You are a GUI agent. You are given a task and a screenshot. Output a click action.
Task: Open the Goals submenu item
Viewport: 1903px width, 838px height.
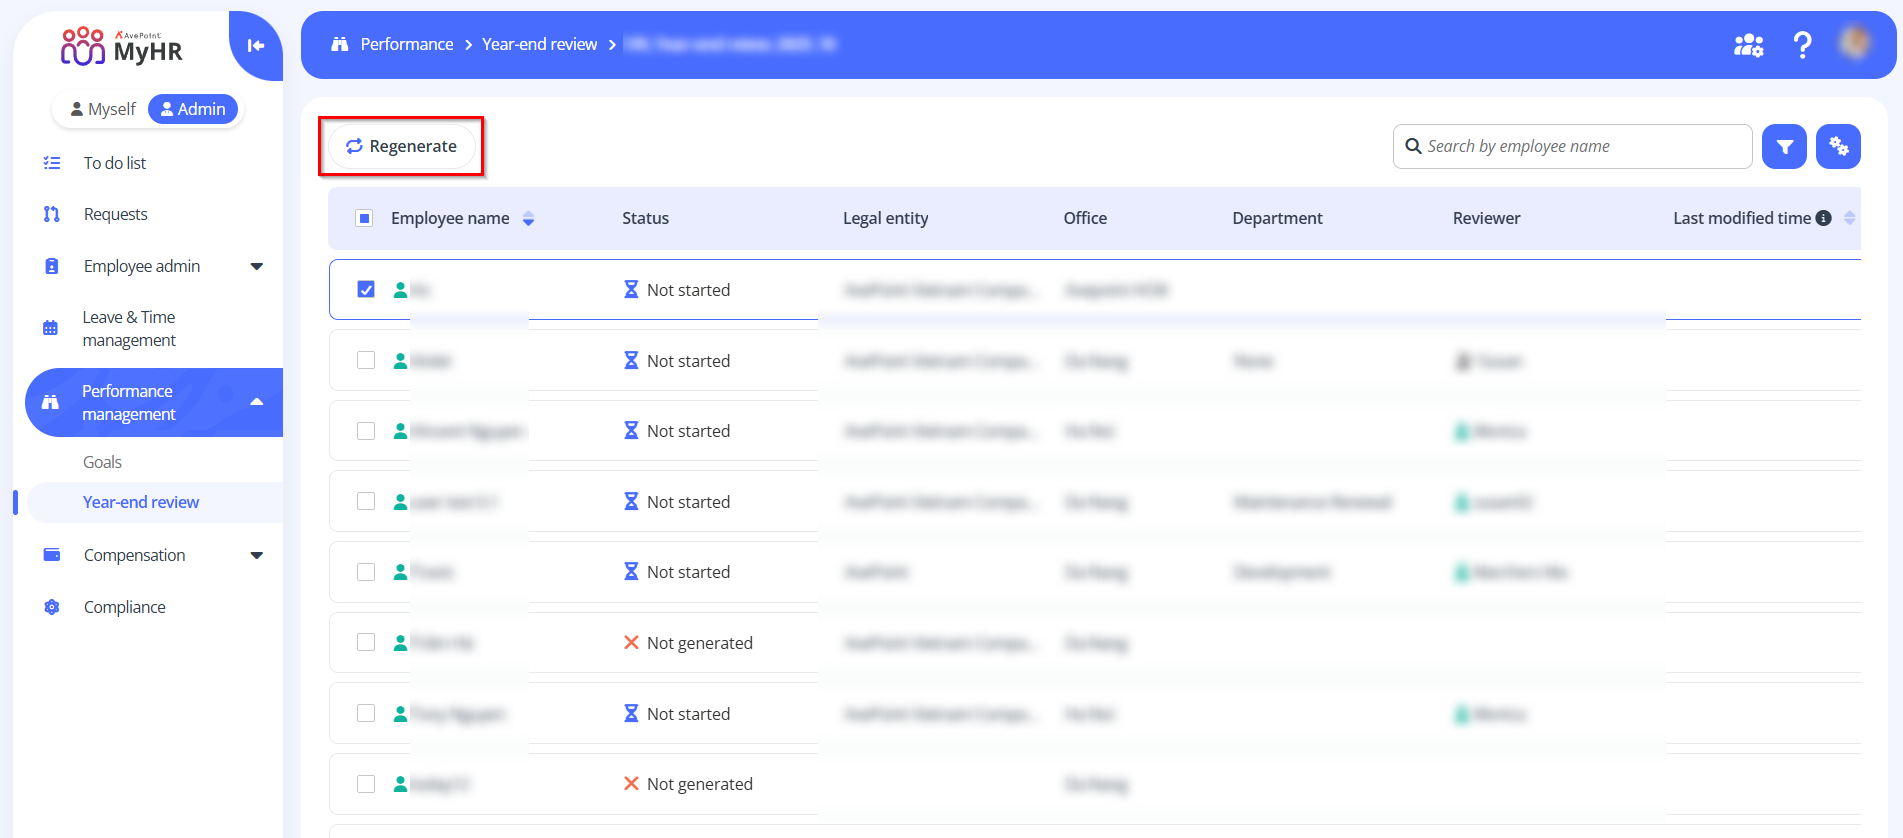(102, 462)
